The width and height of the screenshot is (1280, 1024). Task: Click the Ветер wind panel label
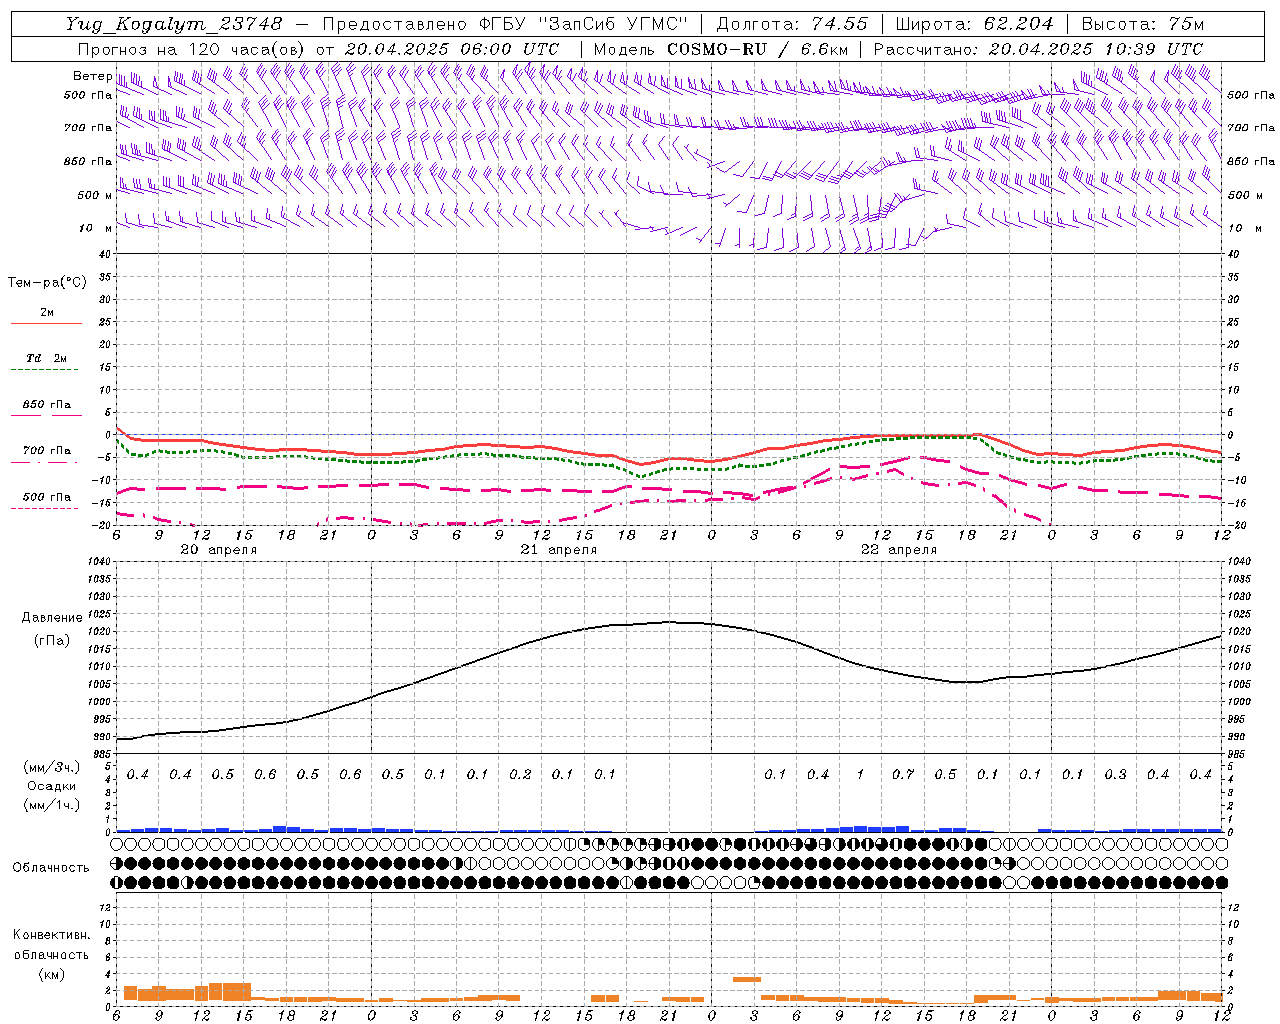coord(92,76)
